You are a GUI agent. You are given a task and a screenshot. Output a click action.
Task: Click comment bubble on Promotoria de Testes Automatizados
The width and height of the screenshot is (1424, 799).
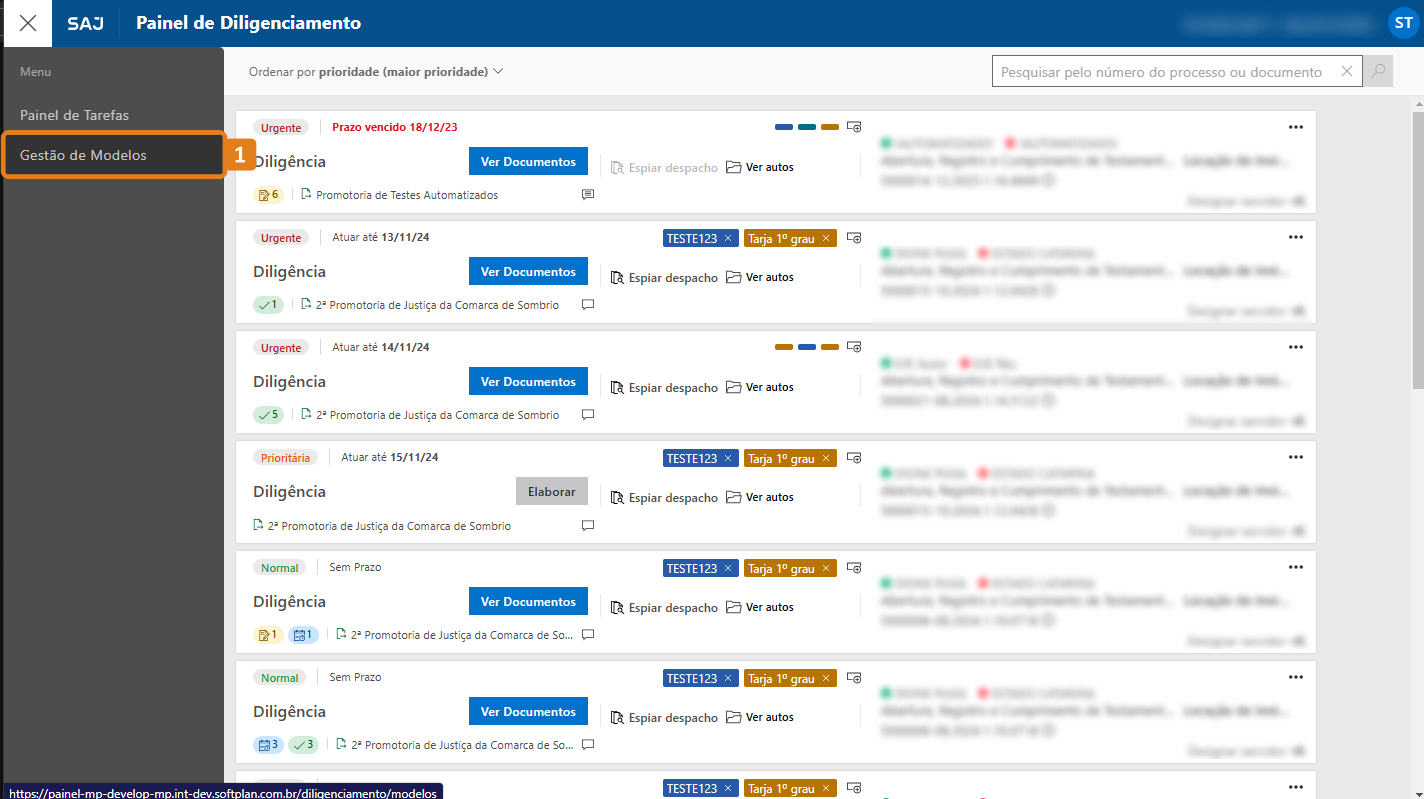(588, 195)
